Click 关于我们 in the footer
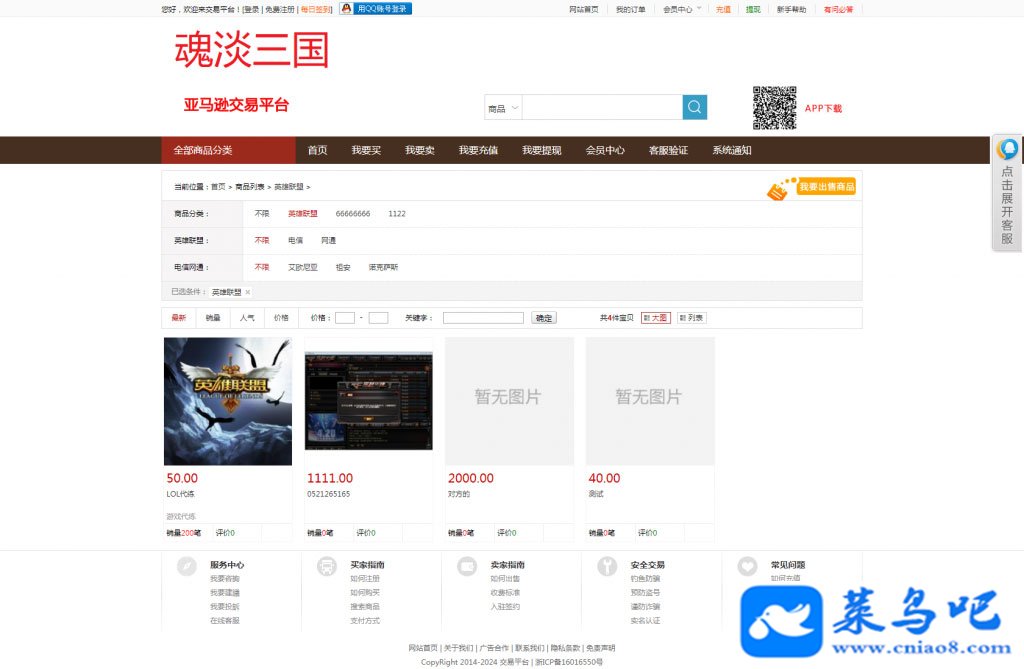 click(x=458, y=648)
